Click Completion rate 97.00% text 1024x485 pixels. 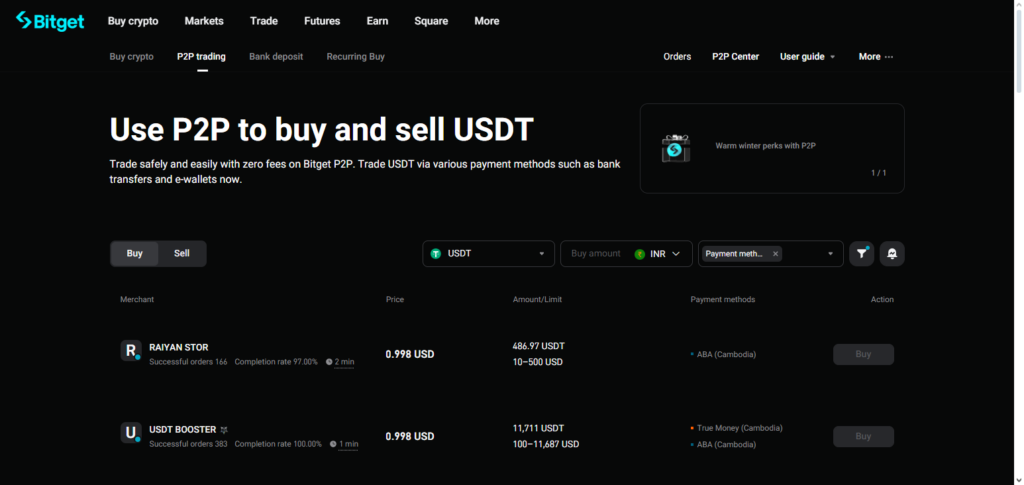(276, 362)
